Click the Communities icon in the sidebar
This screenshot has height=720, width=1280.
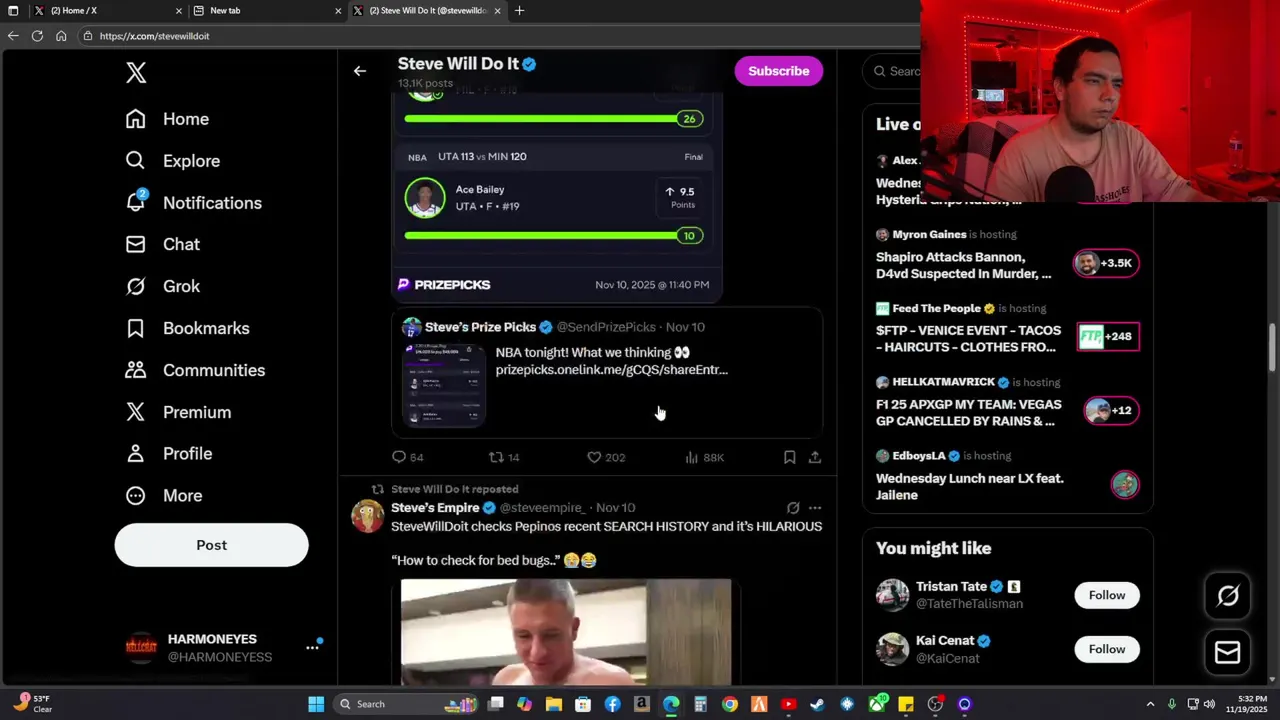click(136, 370)
